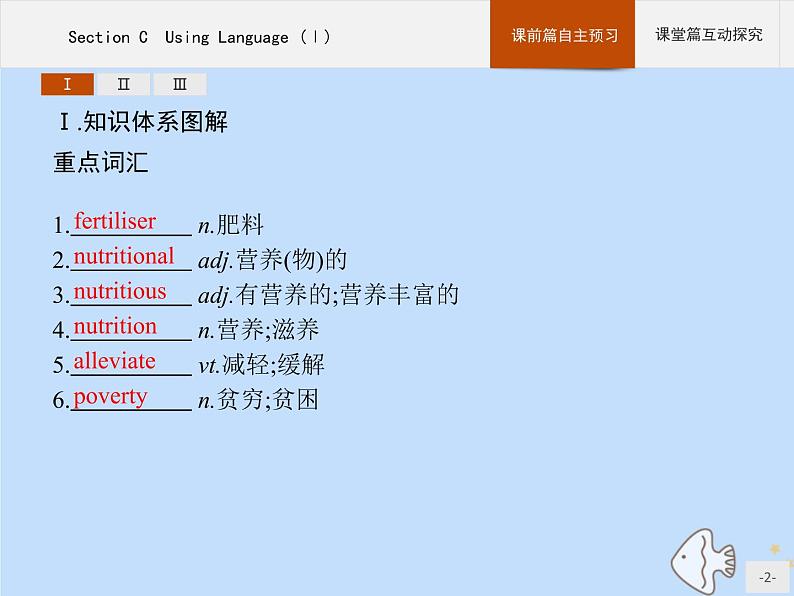This screenshot has height=596, width=794.
Task: Click the fish illustration icon
Action: pyautogui.click(x=703, y=561)
